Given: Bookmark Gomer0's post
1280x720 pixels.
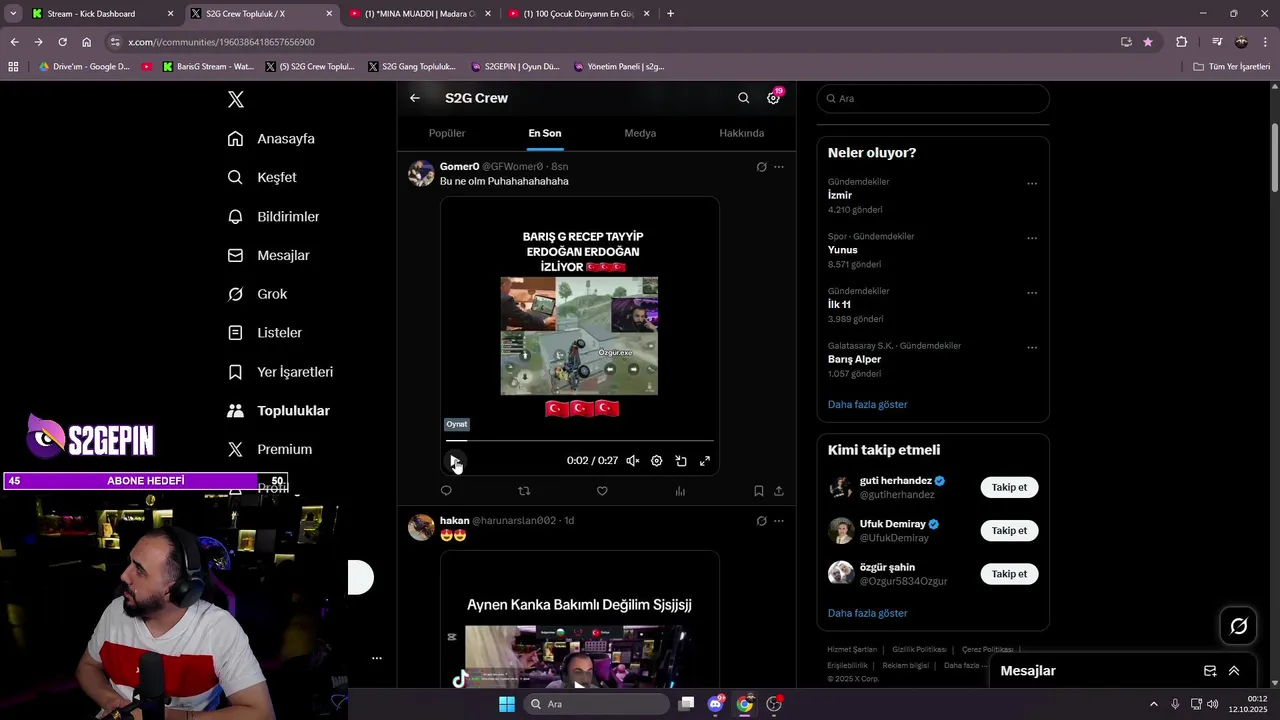Looking at the screenshot, I should click(758, 491).
